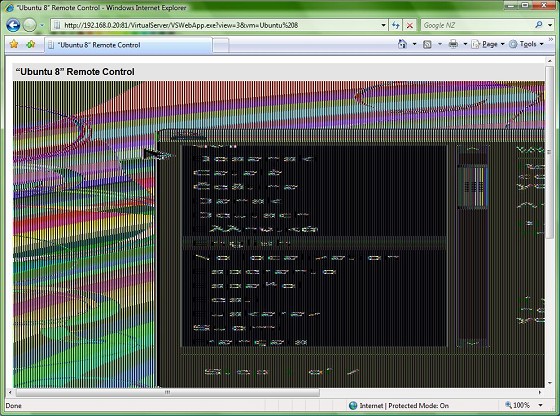Click the Done status bar text
Viewport: 560px width, 416px height.
[14, 406]
